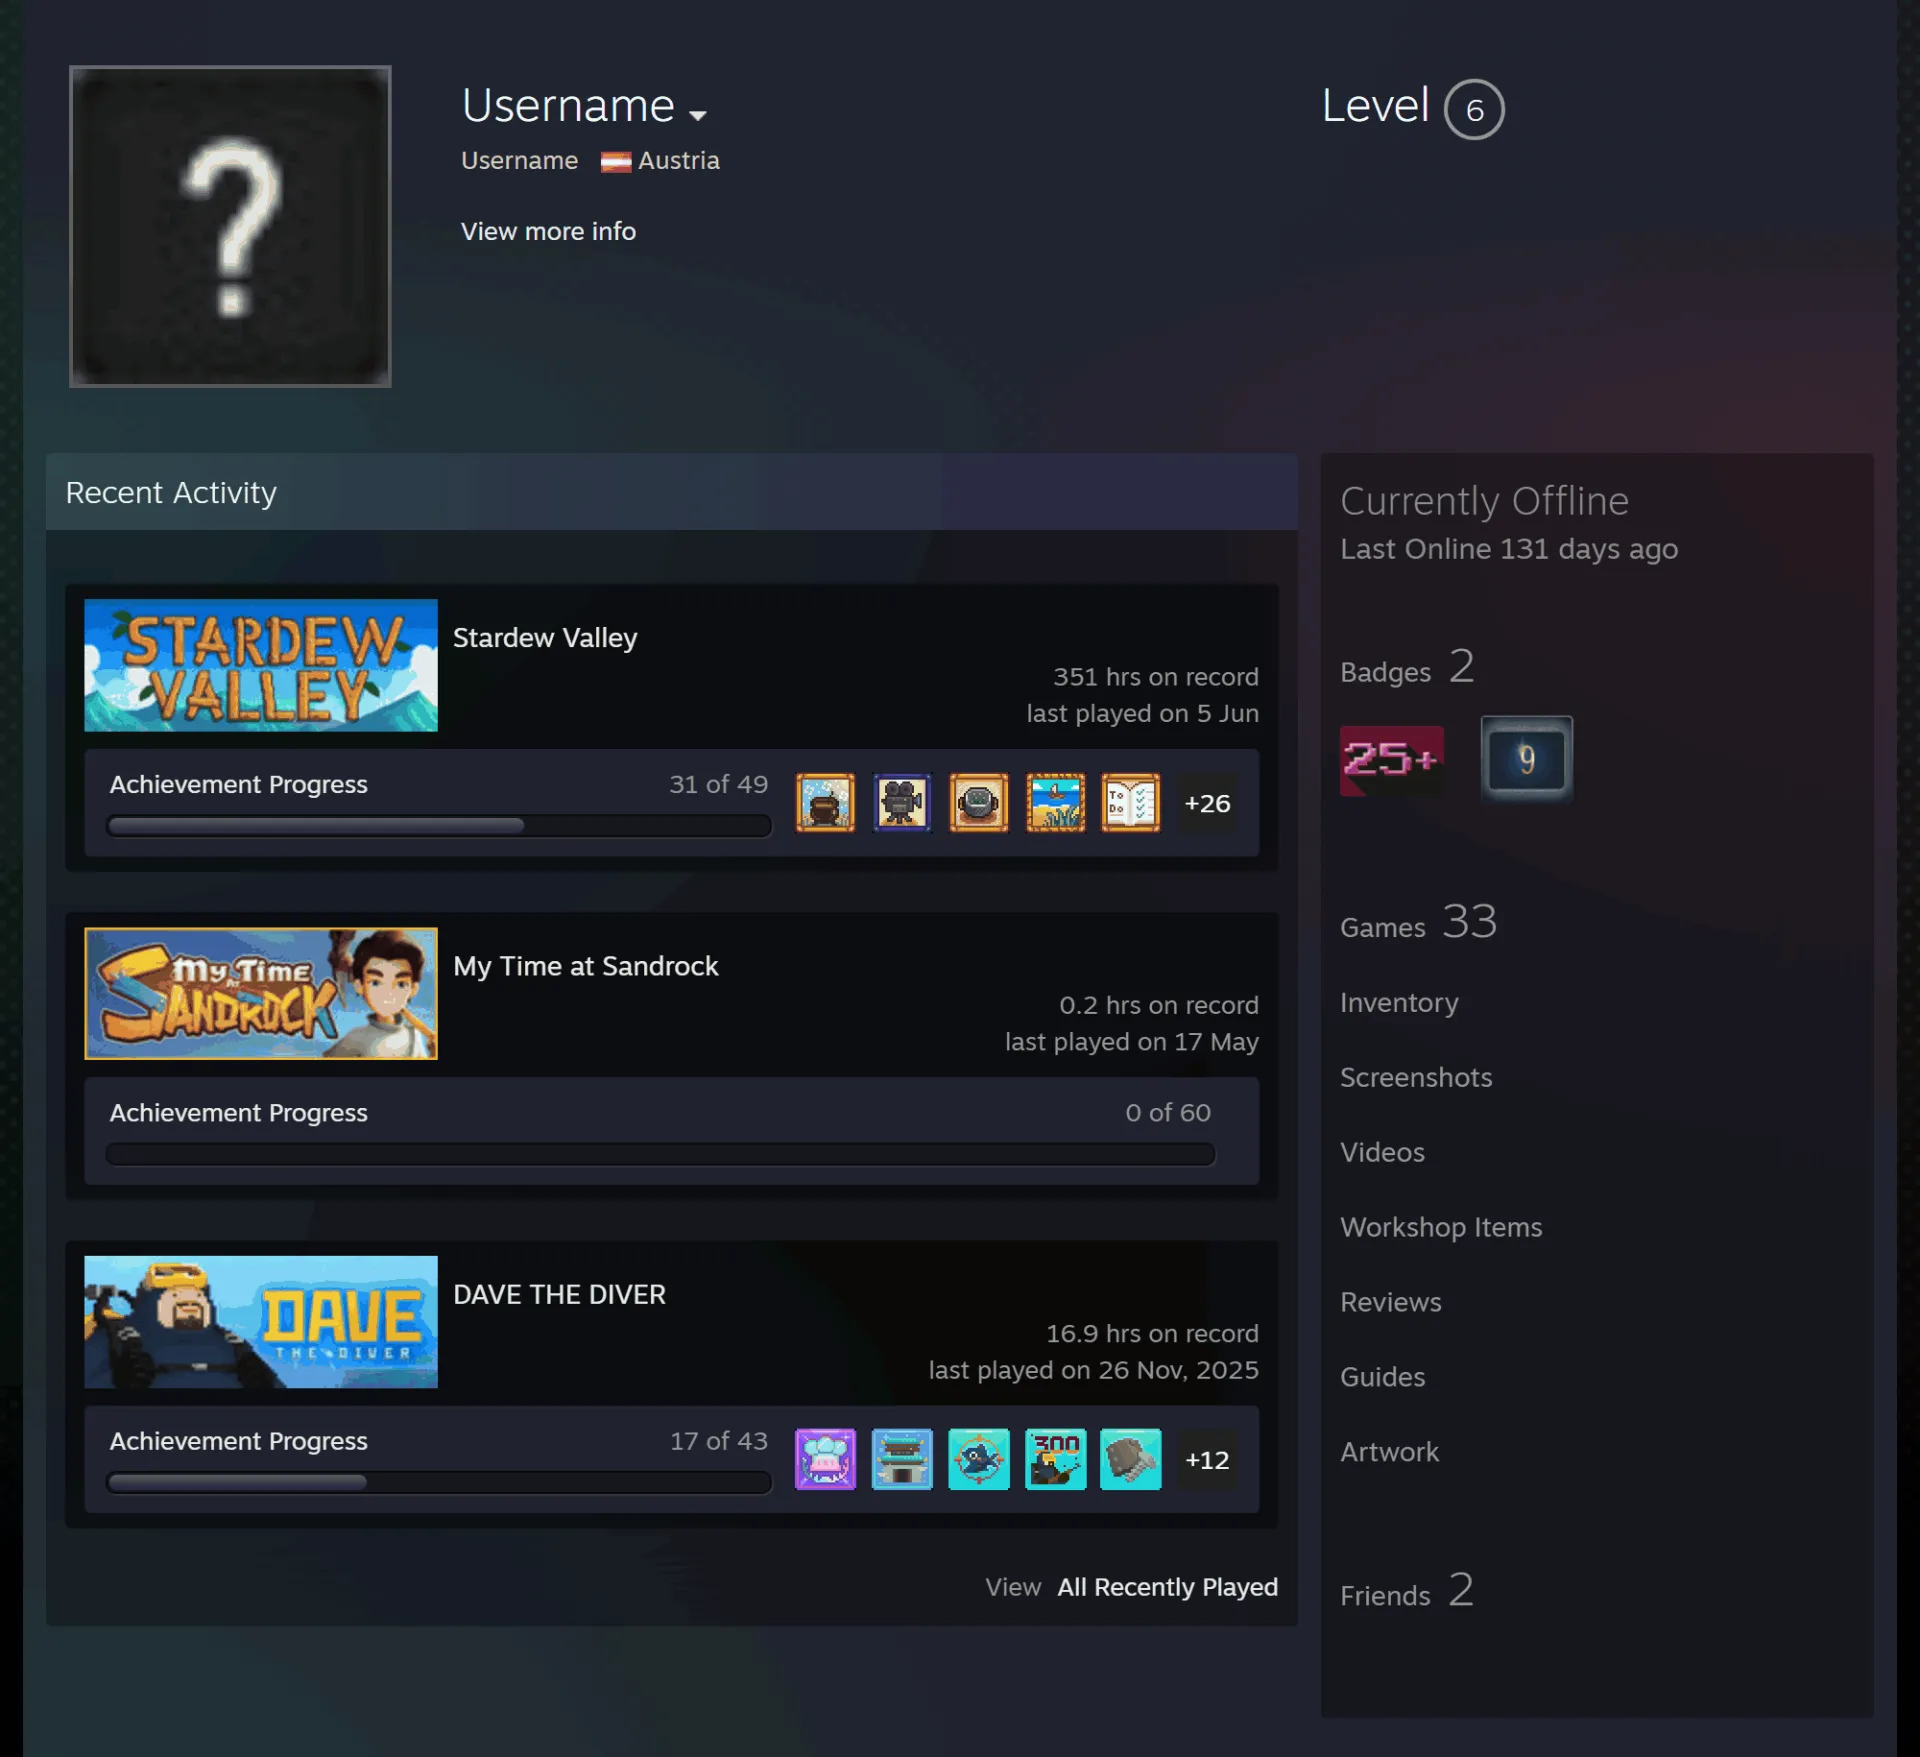The height and width of the screenshot is (1757, 1920).
Task: Open the Inventory section
Action: [1399, 1002]
